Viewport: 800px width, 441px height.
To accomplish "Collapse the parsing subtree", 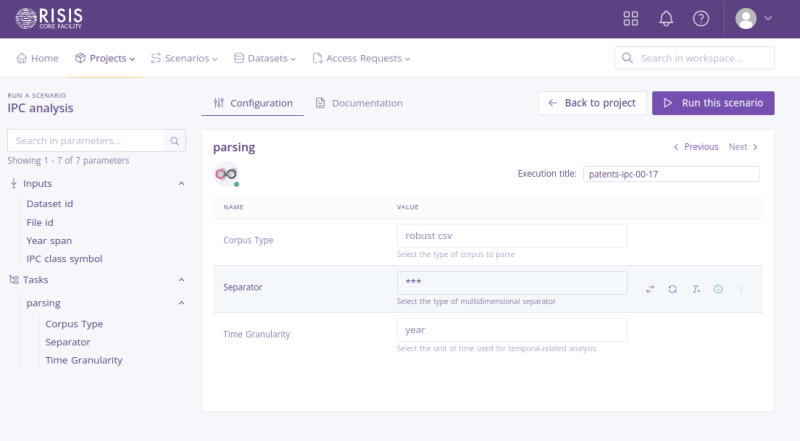I will point(181,303).
